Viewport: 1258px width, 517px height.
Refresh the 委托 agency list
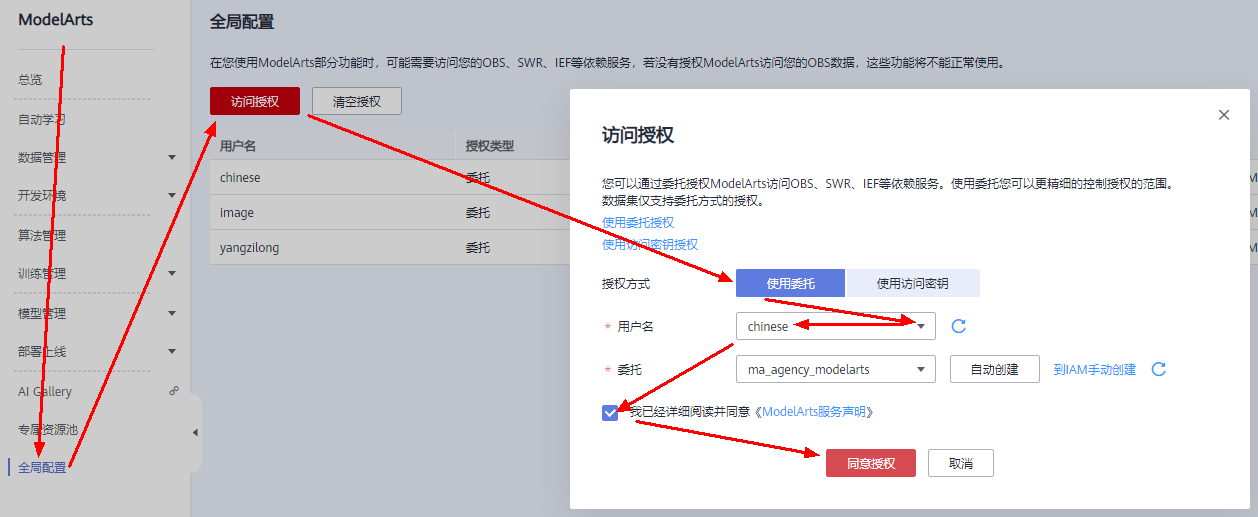click(1159, 369)
